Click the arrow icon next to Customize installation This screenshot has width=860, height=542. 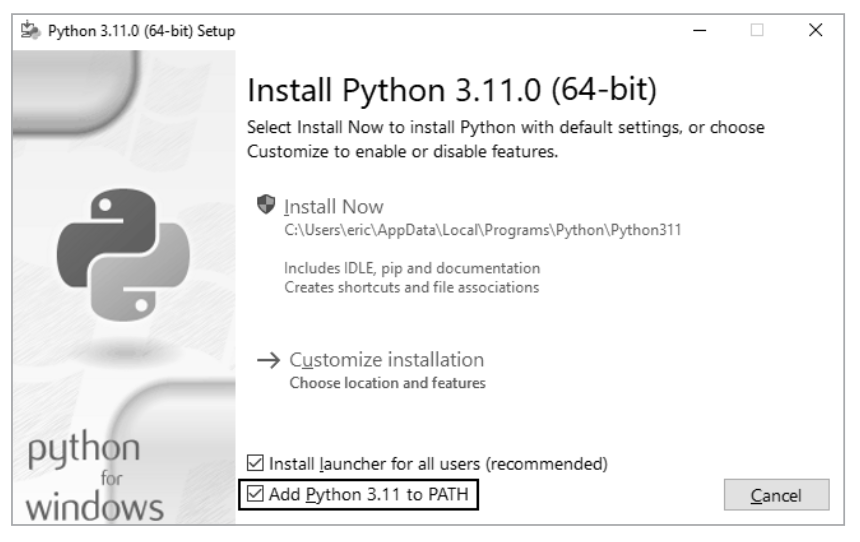coord(267,361)
